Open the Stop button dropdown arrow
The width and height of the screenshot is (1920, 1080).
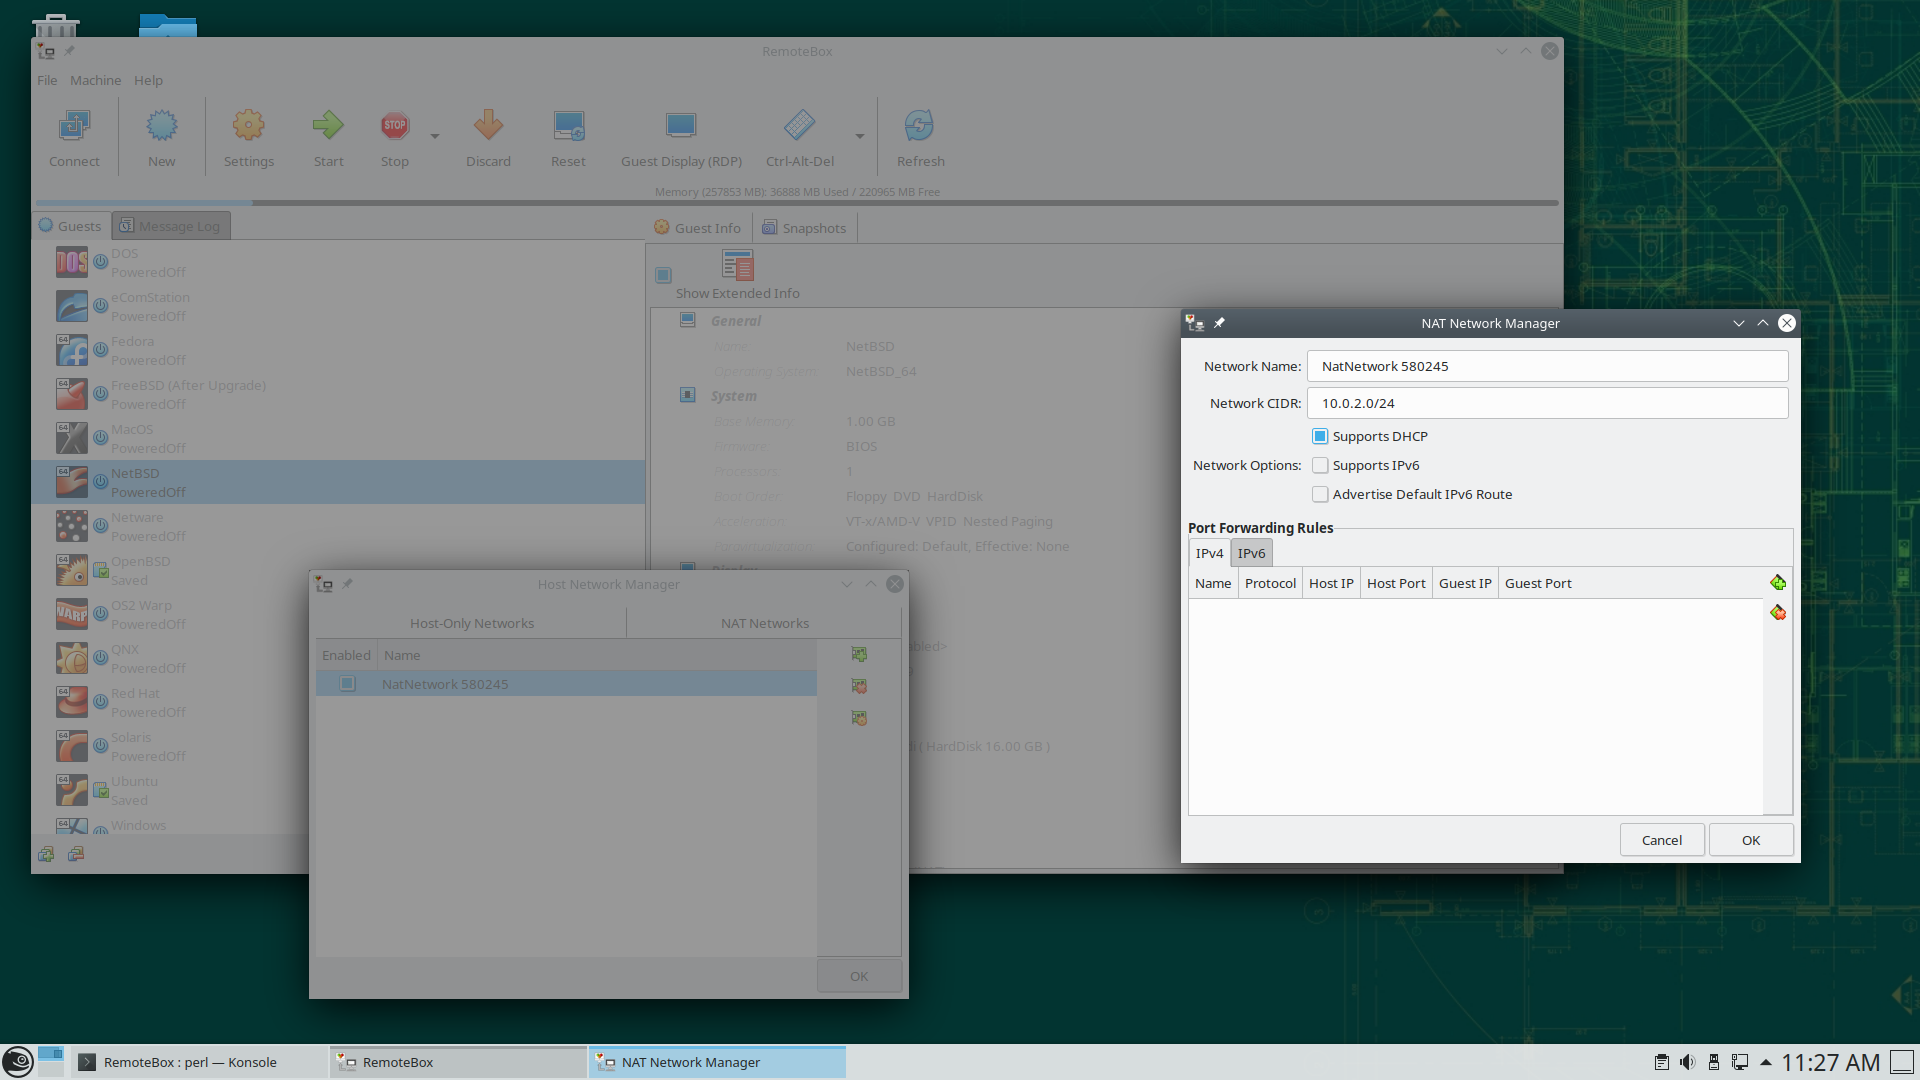434,136
